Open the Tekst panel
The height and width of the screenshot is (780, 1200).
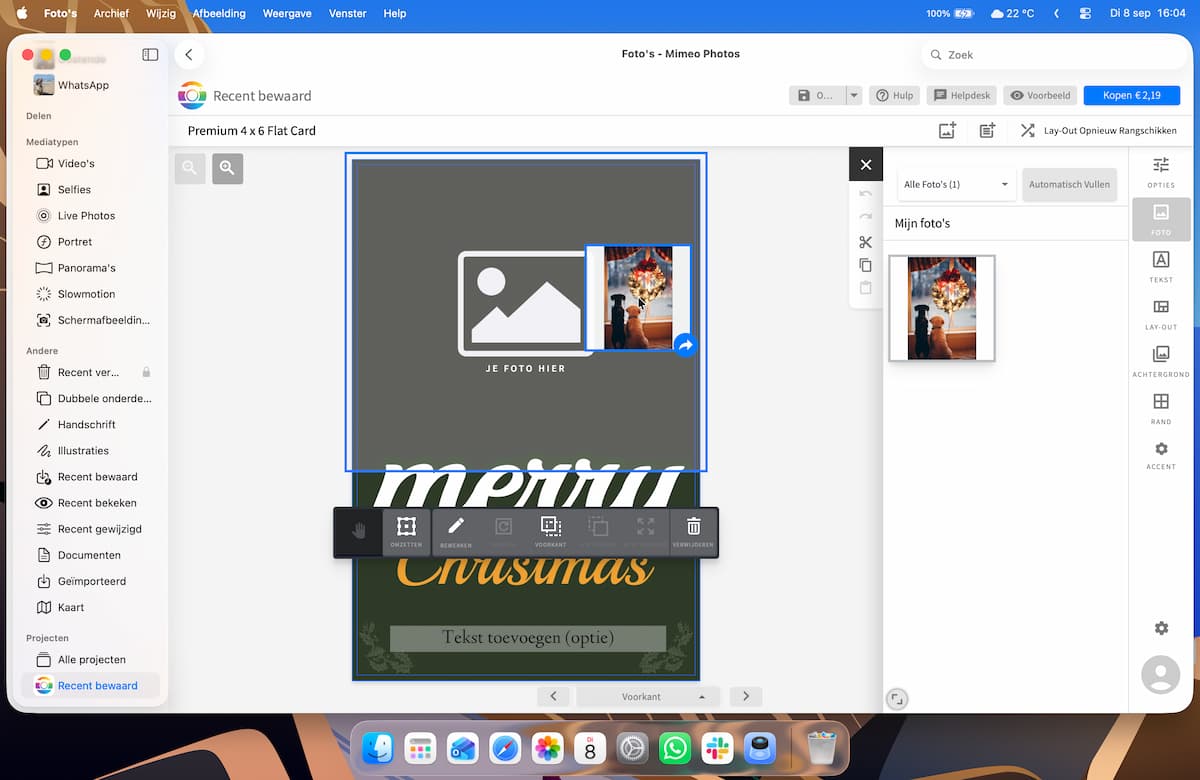[x=1161, y=266]
